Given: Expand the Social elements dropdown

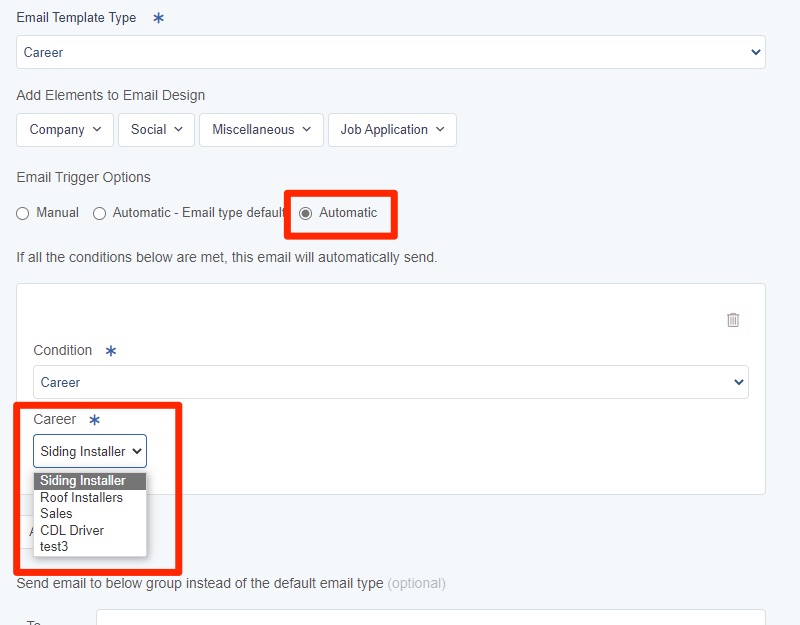Looking at the screenshot, I should (x=156, y=130).
